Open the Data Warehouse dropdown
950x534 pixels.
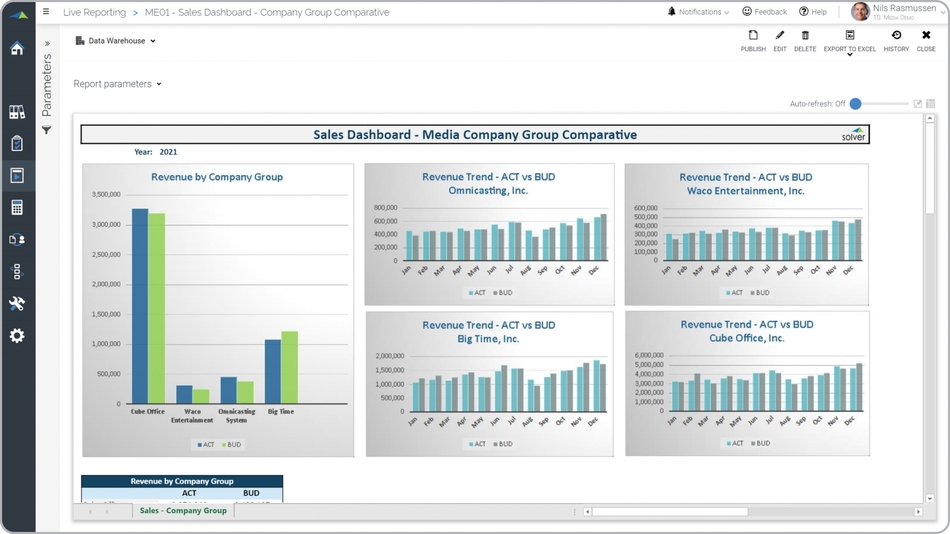click(x=116, y=41)
